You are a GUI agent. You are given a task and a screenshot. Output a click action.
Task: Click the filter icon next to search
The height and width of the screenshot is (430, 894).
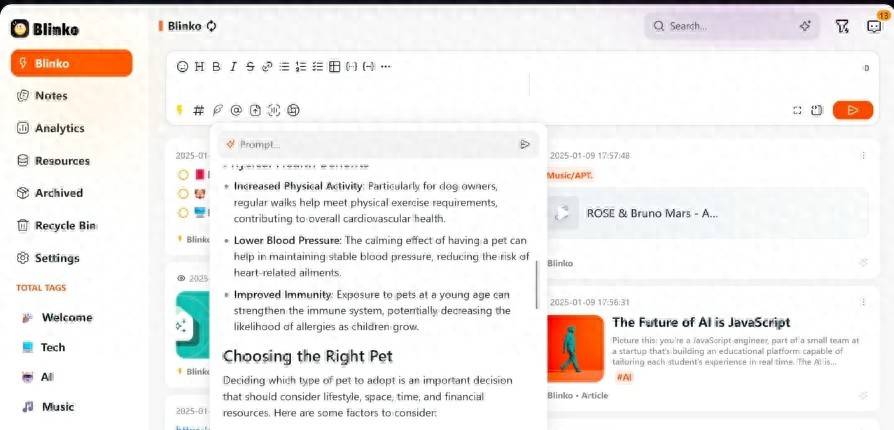tap(841, 26)
